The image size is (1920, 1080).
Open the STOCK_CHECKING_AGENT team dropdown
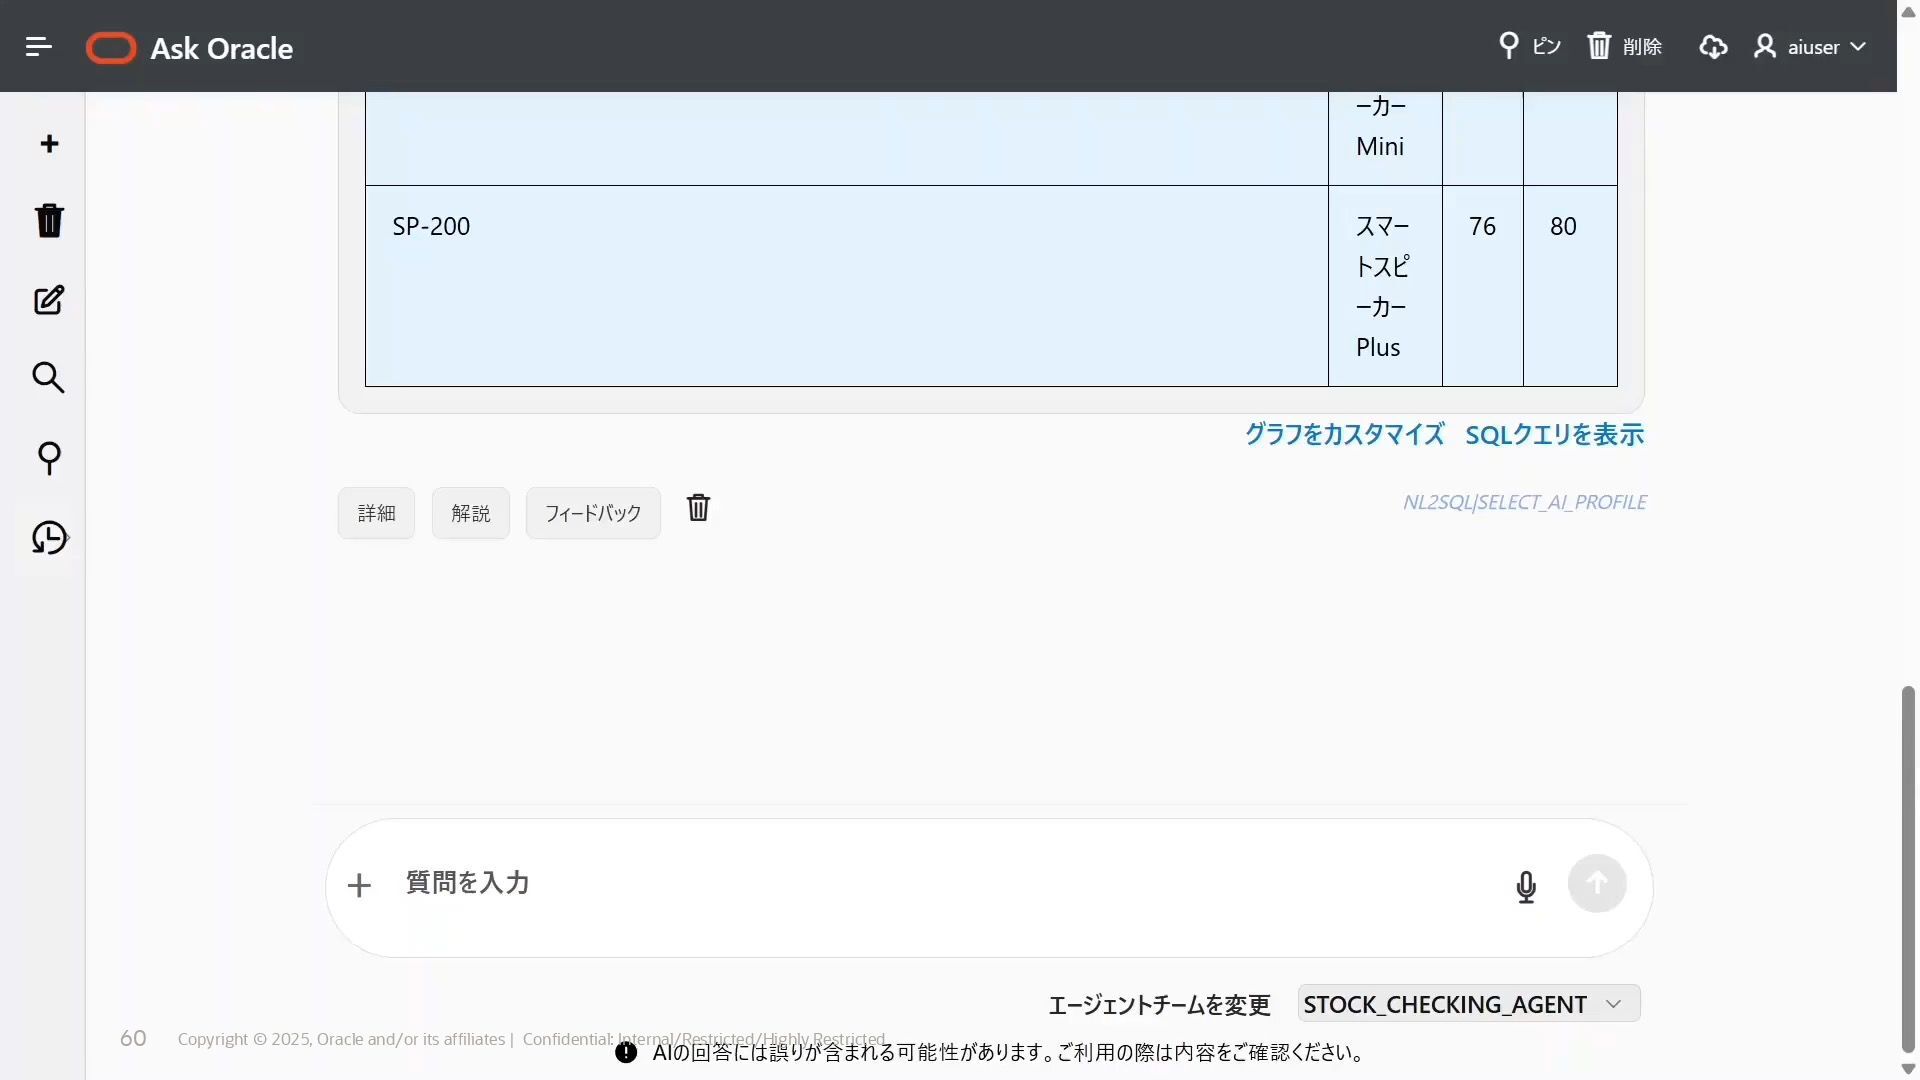(1468, 1004)
